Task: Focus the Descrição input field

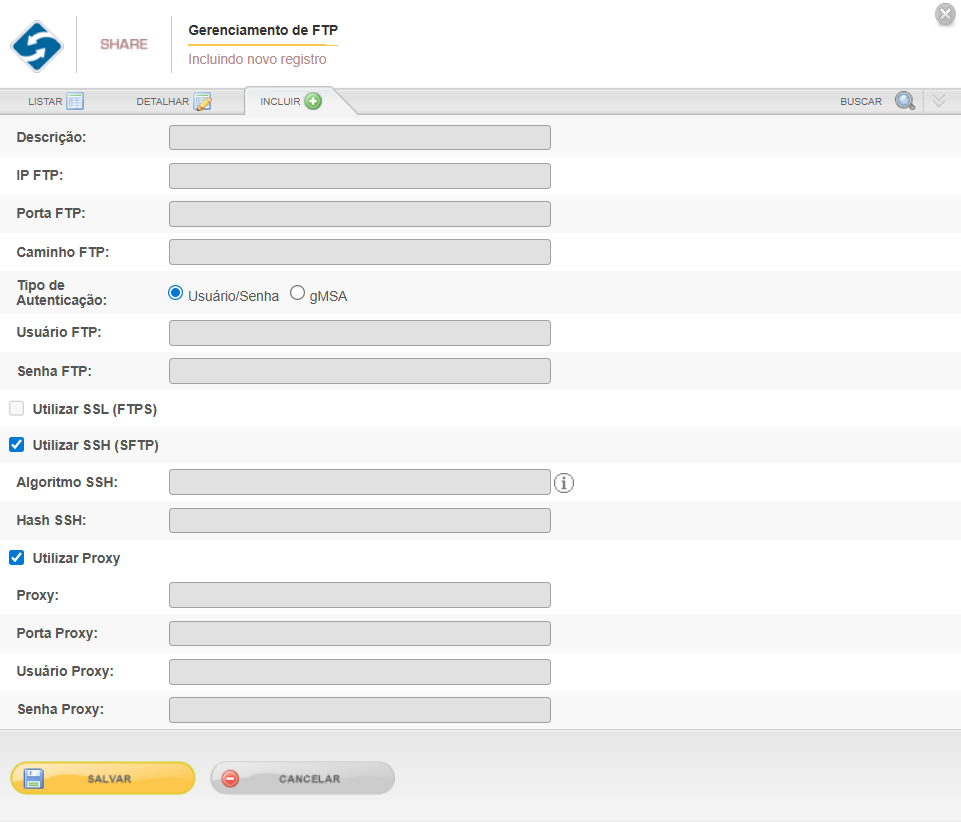Action: point(359,138)
